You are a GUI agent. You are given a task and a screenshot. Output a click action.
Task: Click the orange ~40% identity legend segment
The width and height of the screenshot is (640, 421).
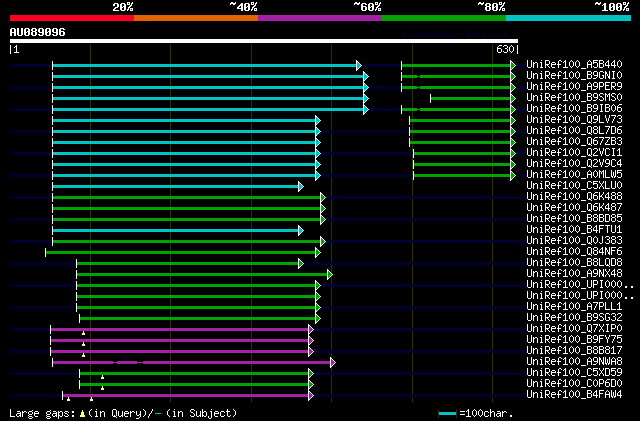196,18
